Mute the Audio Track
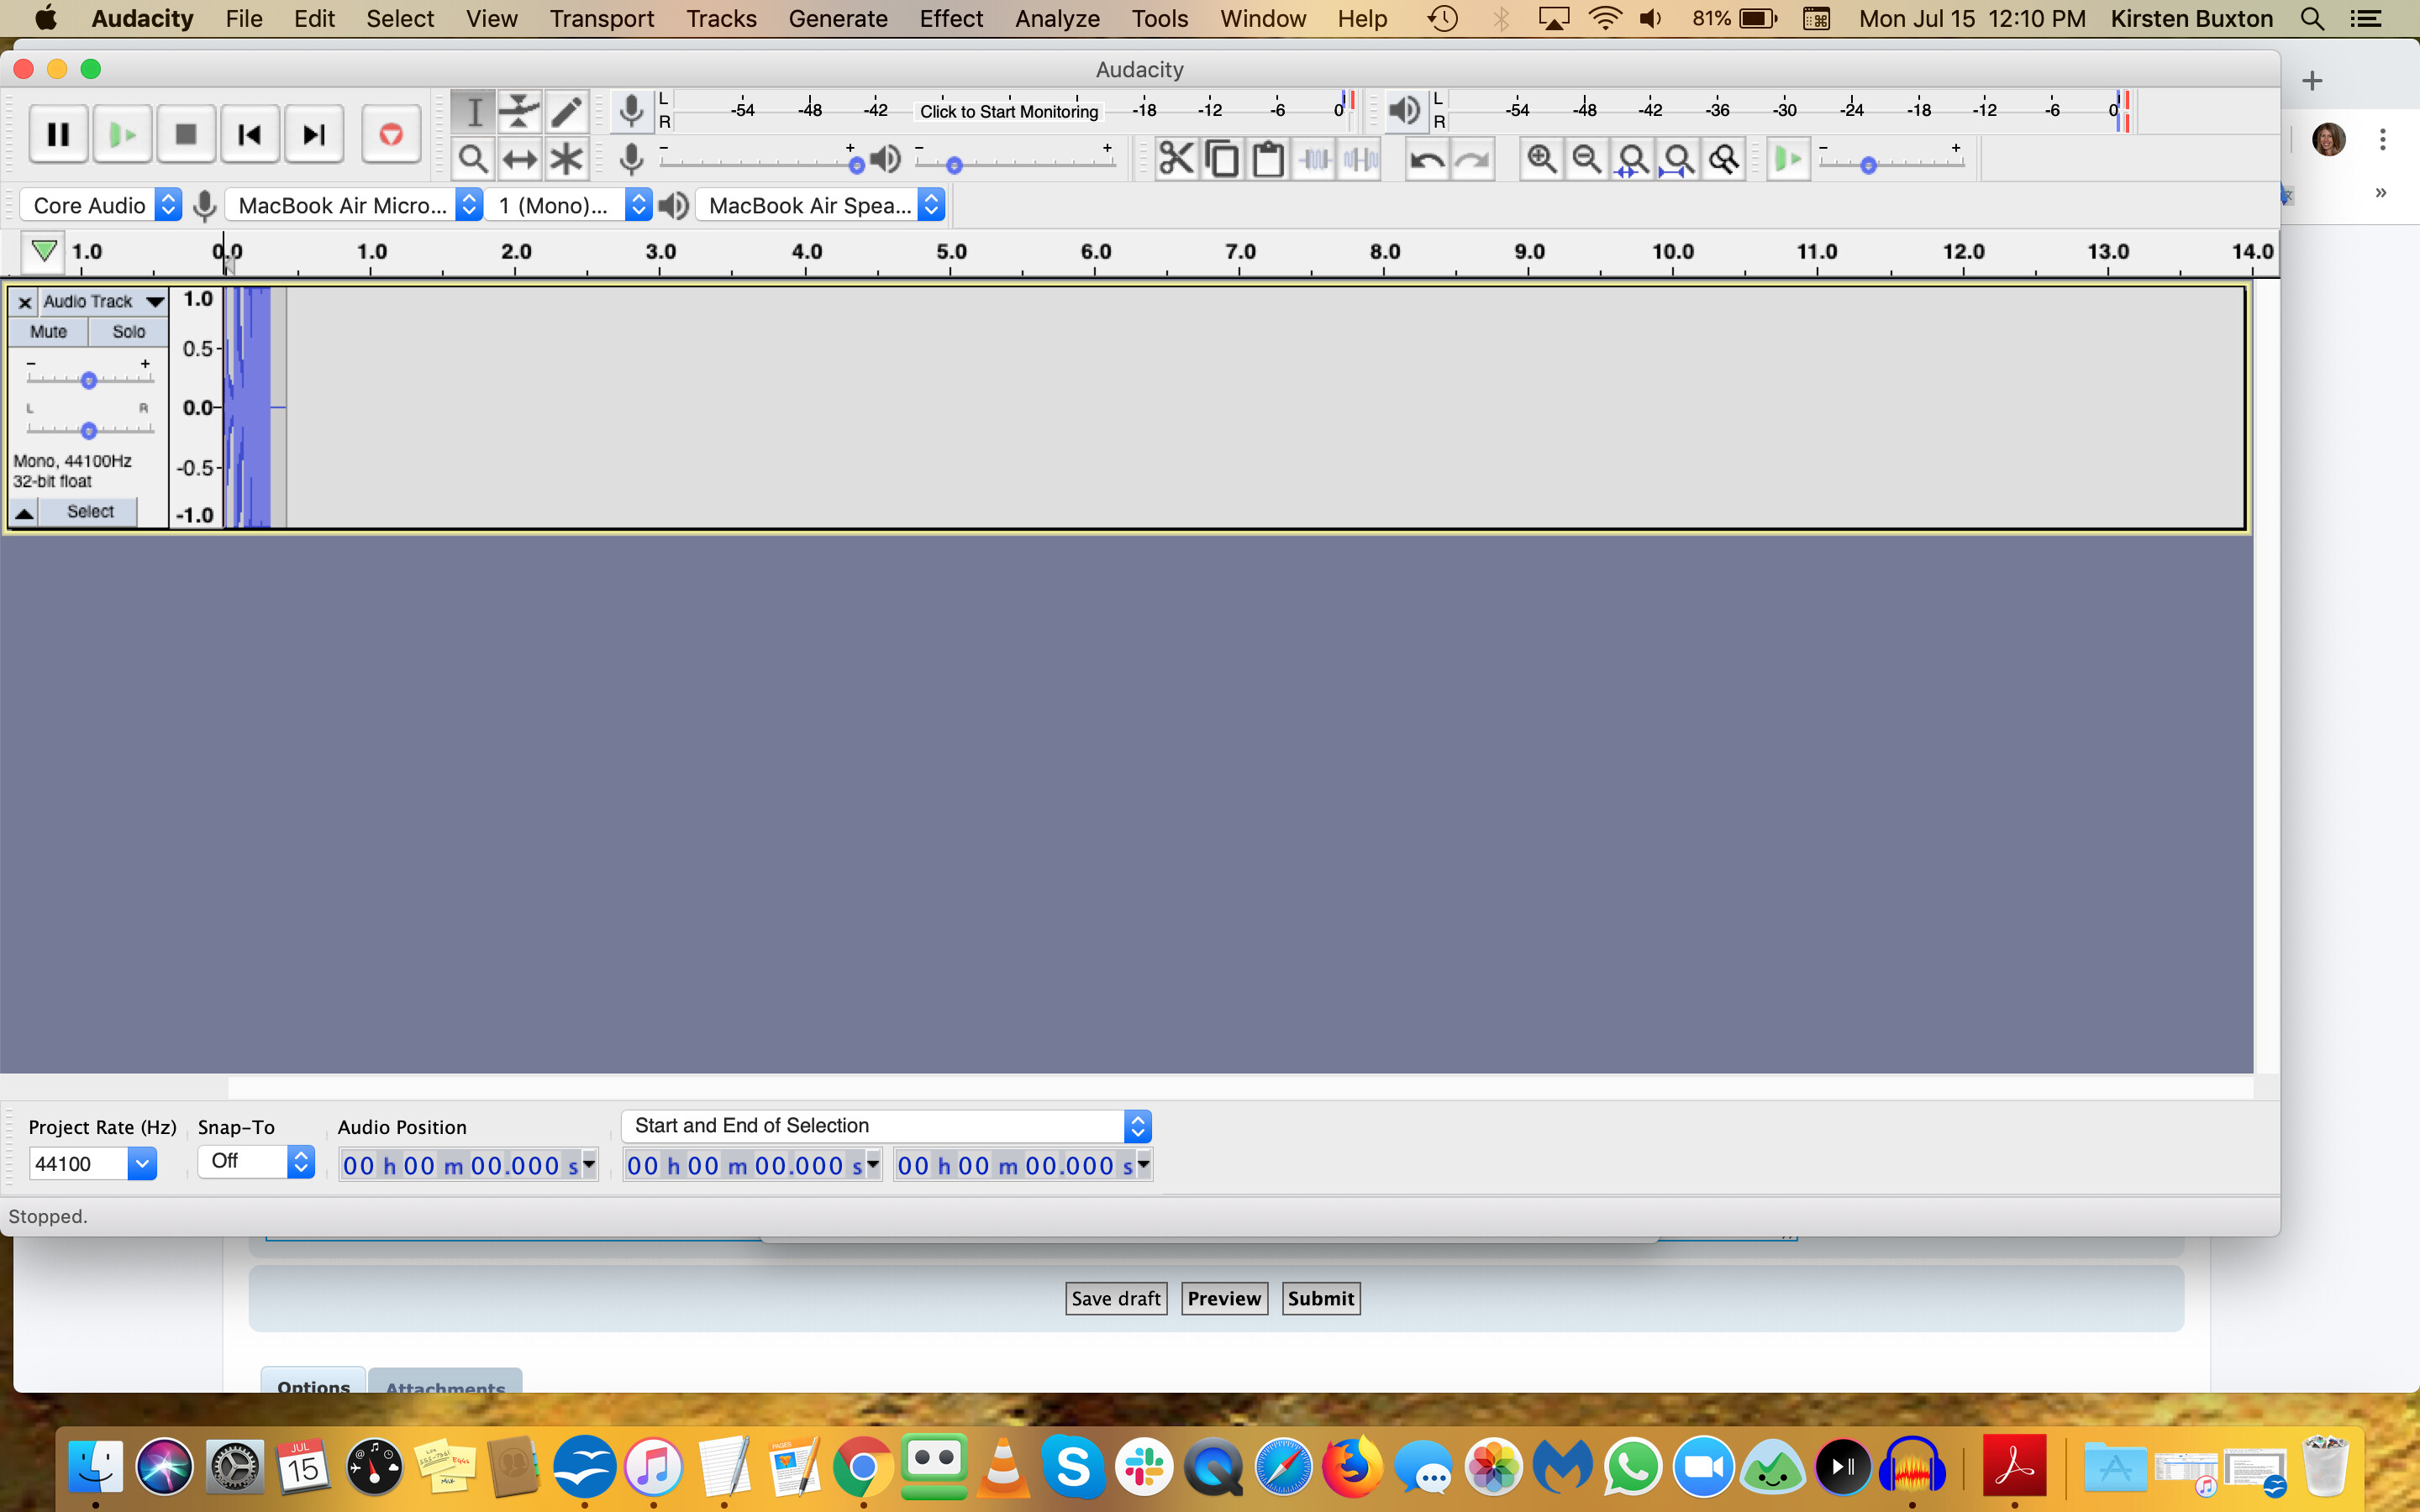2420x1512 pixels. (48, 332)
